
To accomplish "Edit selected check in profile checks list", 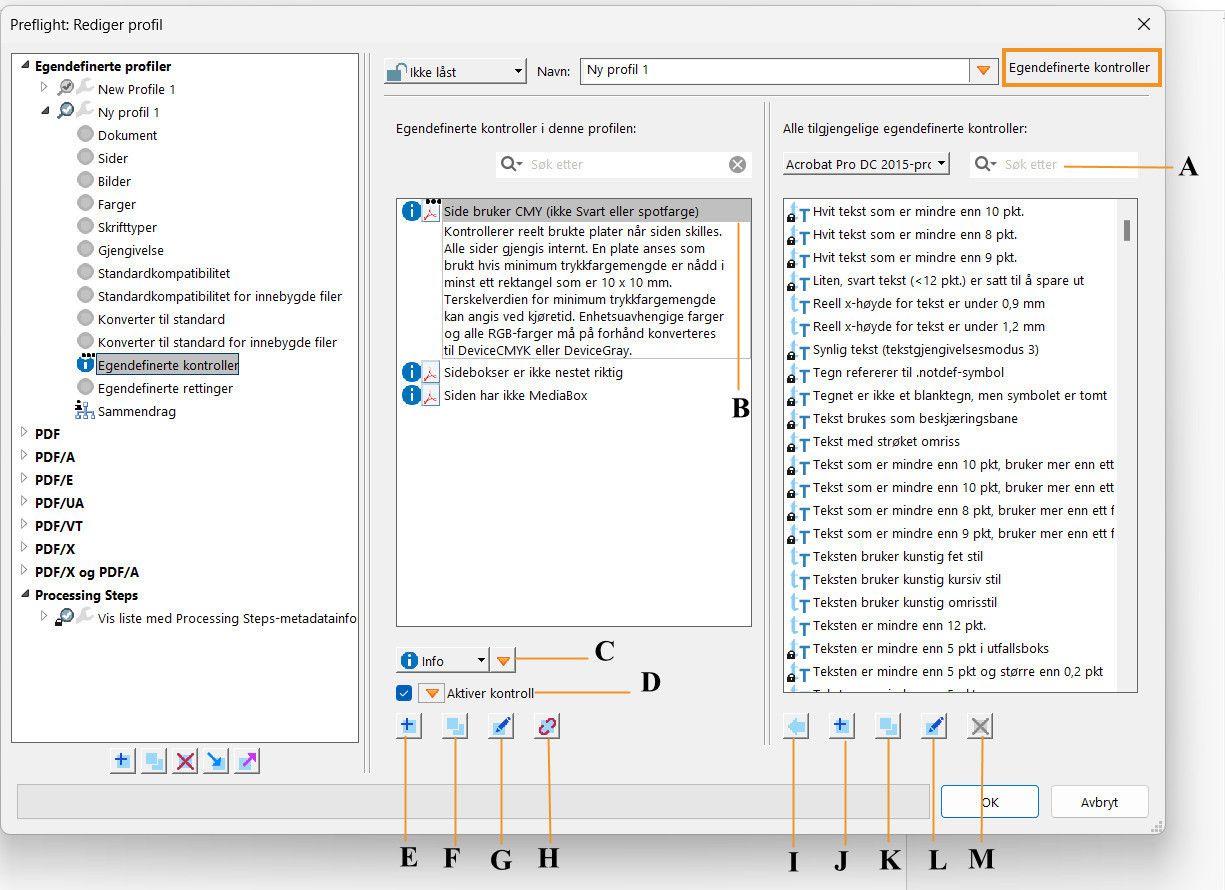I will (502, 727).
